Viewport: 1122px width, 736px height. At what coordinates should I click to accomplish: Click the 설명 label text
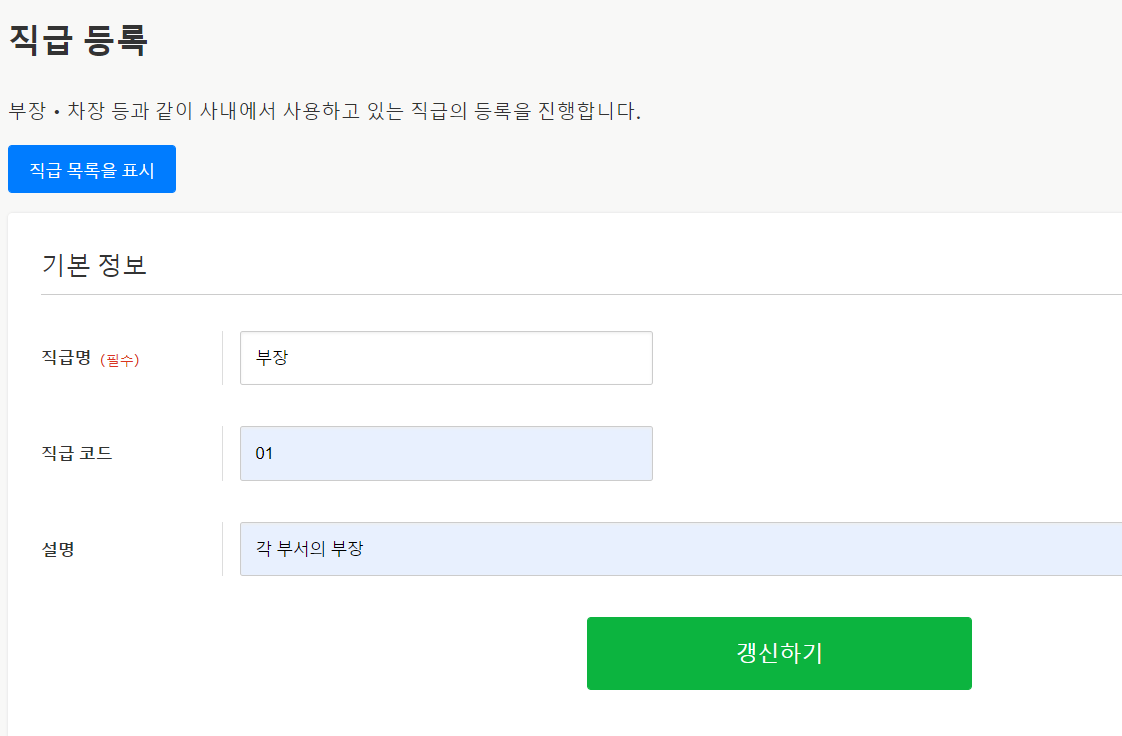point(58,549)
